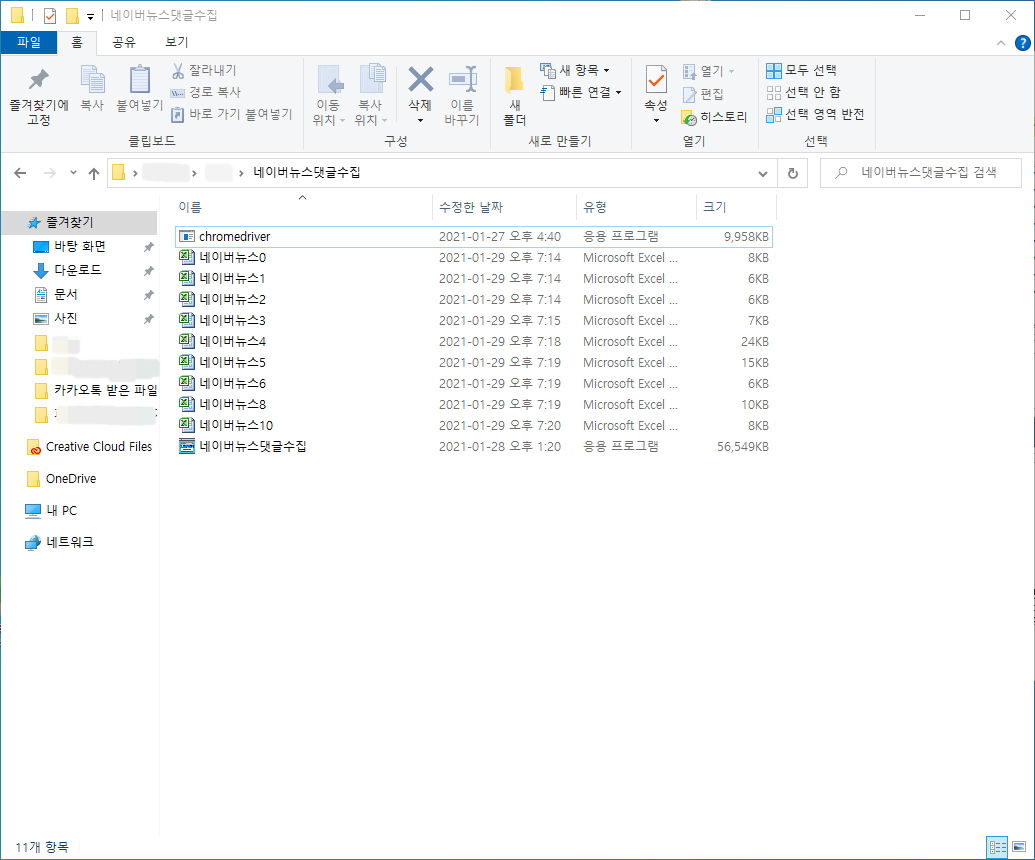Choose Copy path (경로 복사)
This screenshot has height=860, width=1035.
206,92
